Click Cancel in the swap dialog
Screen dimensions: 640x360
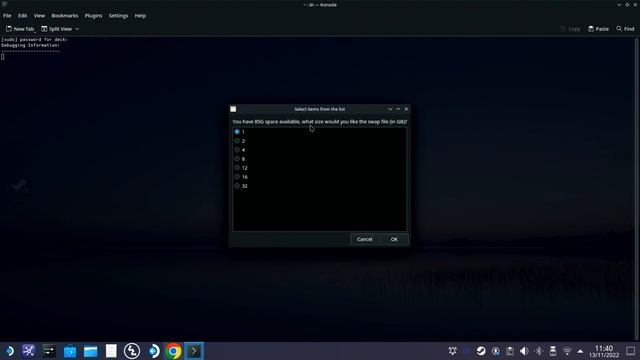coord(364,239)
